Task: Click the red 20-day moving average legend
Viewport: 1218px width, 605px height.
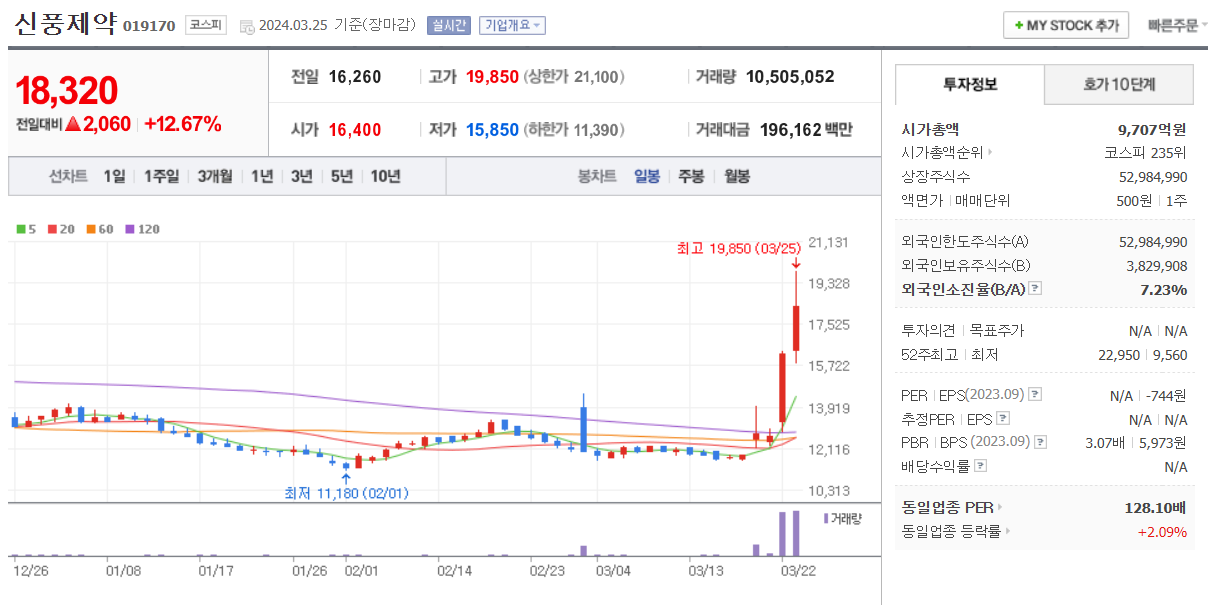Action: (60, 229)
